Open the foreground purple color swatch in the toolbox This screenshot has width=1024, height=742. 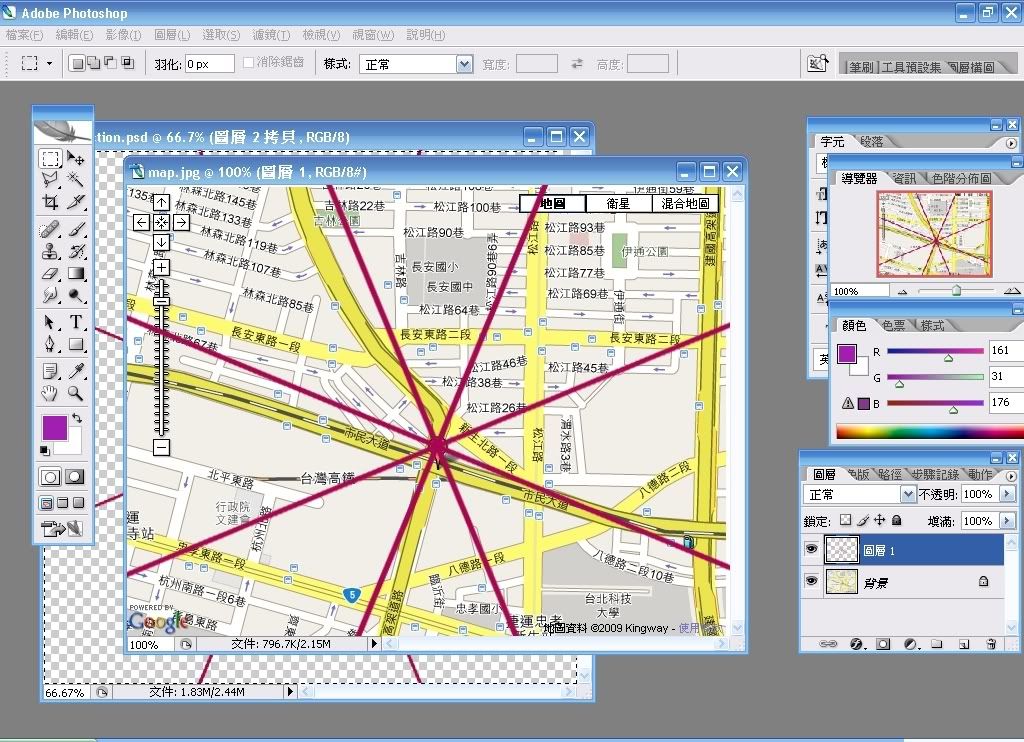[x=55, y=427]
